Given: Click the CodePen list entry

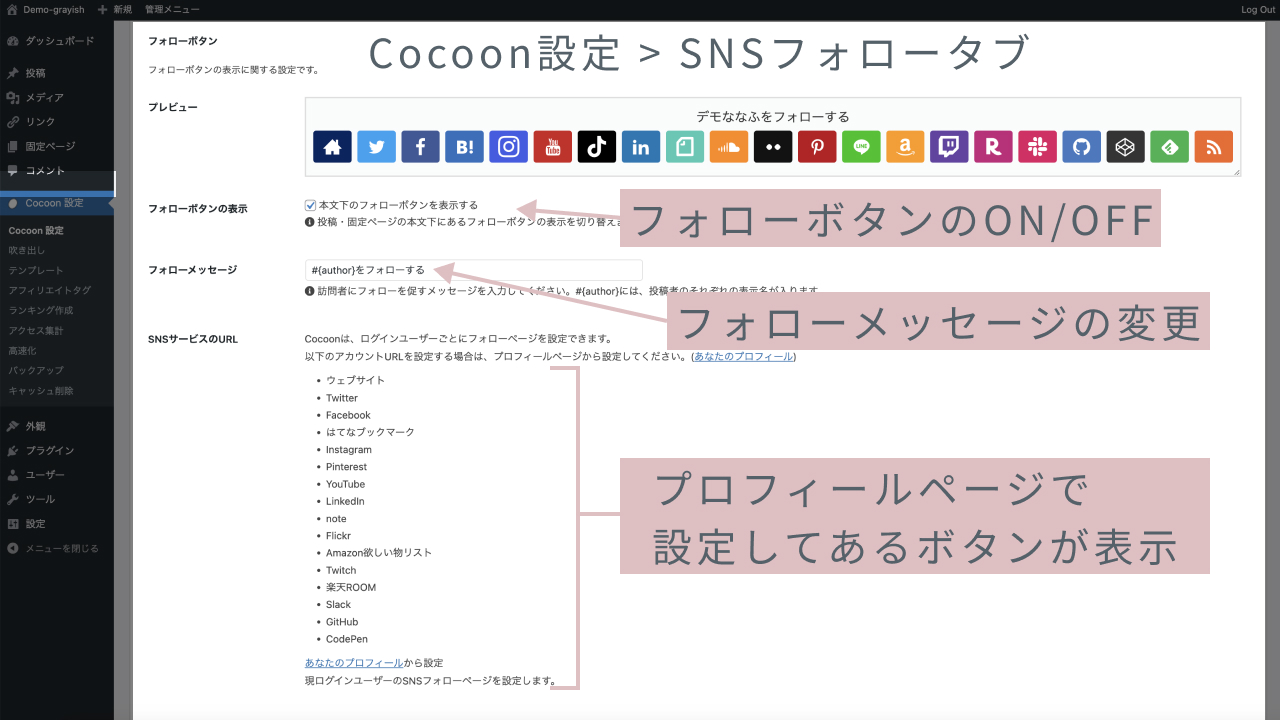Looking at the screenshot, I should tap(347, 639).
